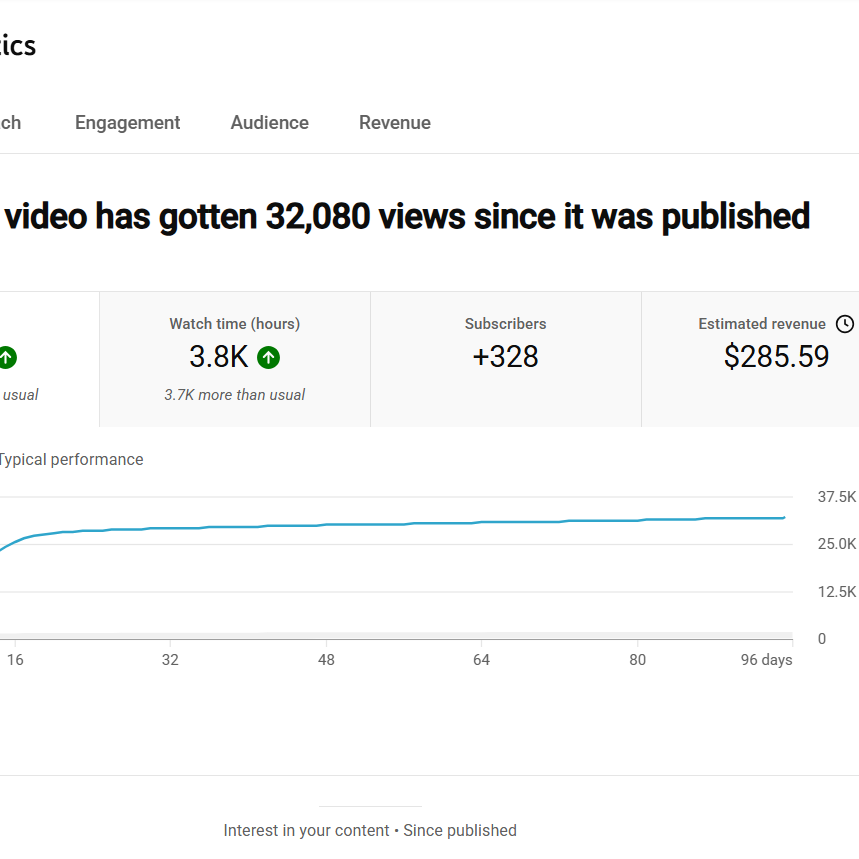Screen dimensions: 859x859
Task: Click the 64 day marker on chart axis
Action: tap(481, 660)
